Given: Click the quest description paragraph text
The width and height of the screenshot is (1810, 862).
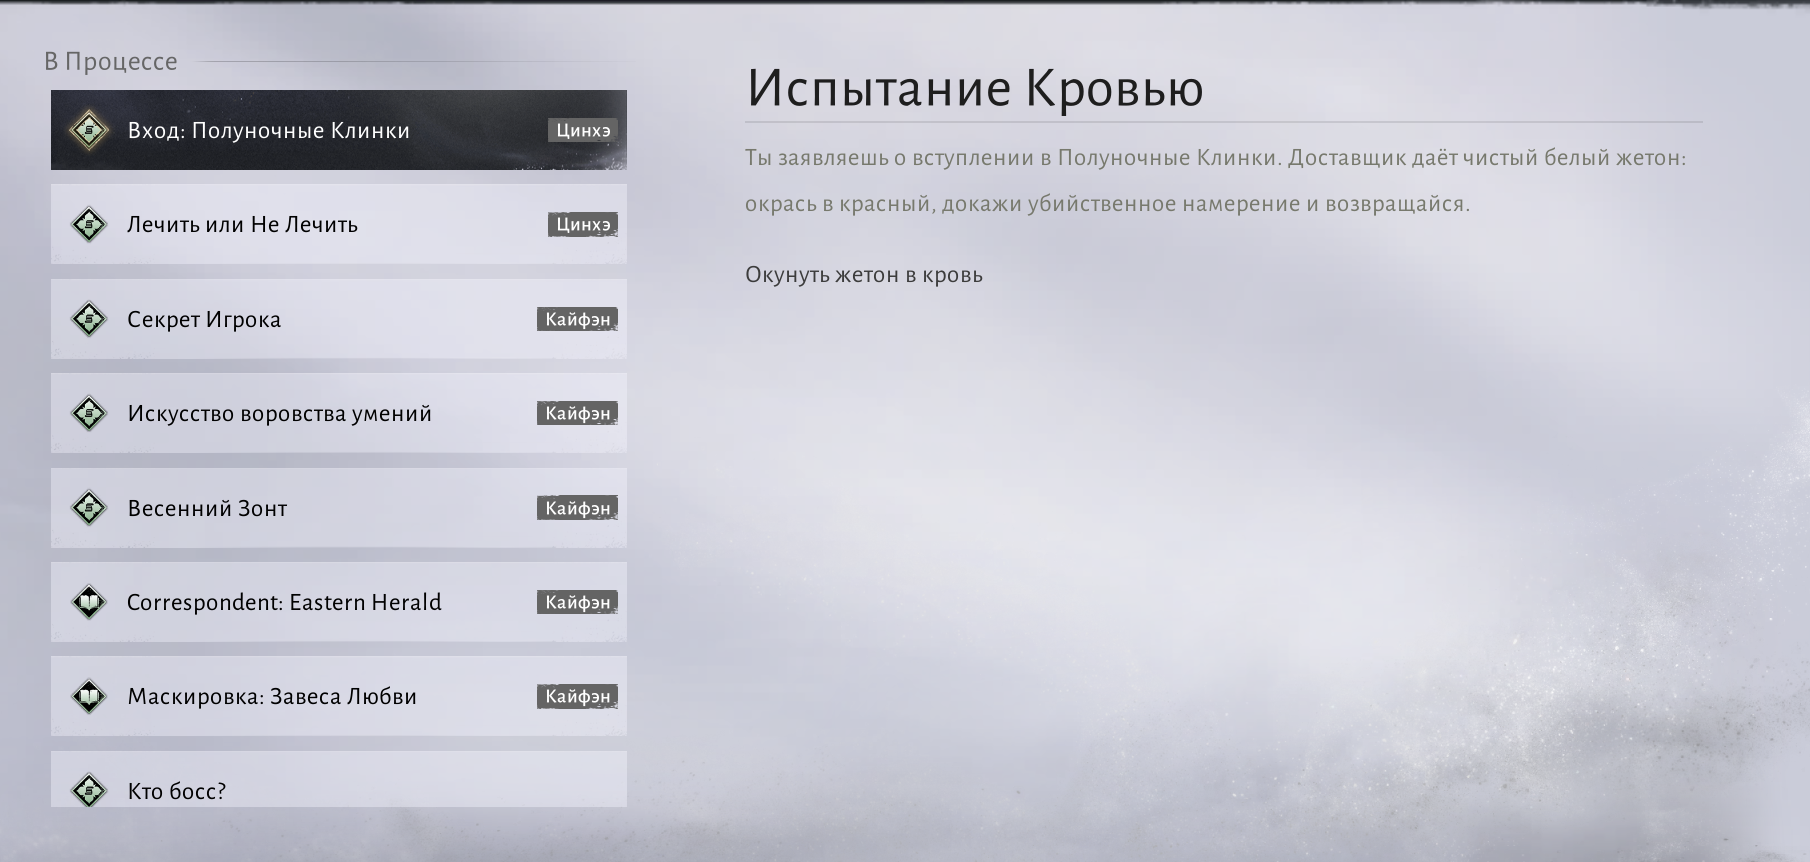Looking at the screenshot, I should tap(1216, 181).
